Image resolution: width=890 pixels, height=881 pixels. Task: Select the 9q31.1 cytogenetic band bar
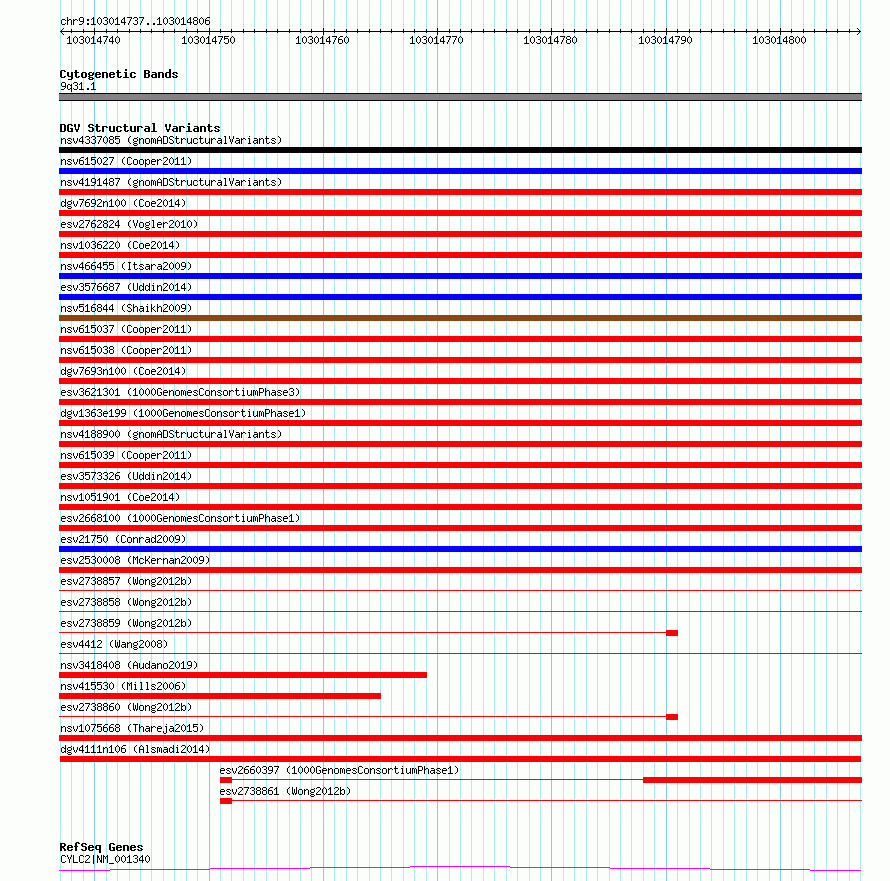(x=460, y=97)
